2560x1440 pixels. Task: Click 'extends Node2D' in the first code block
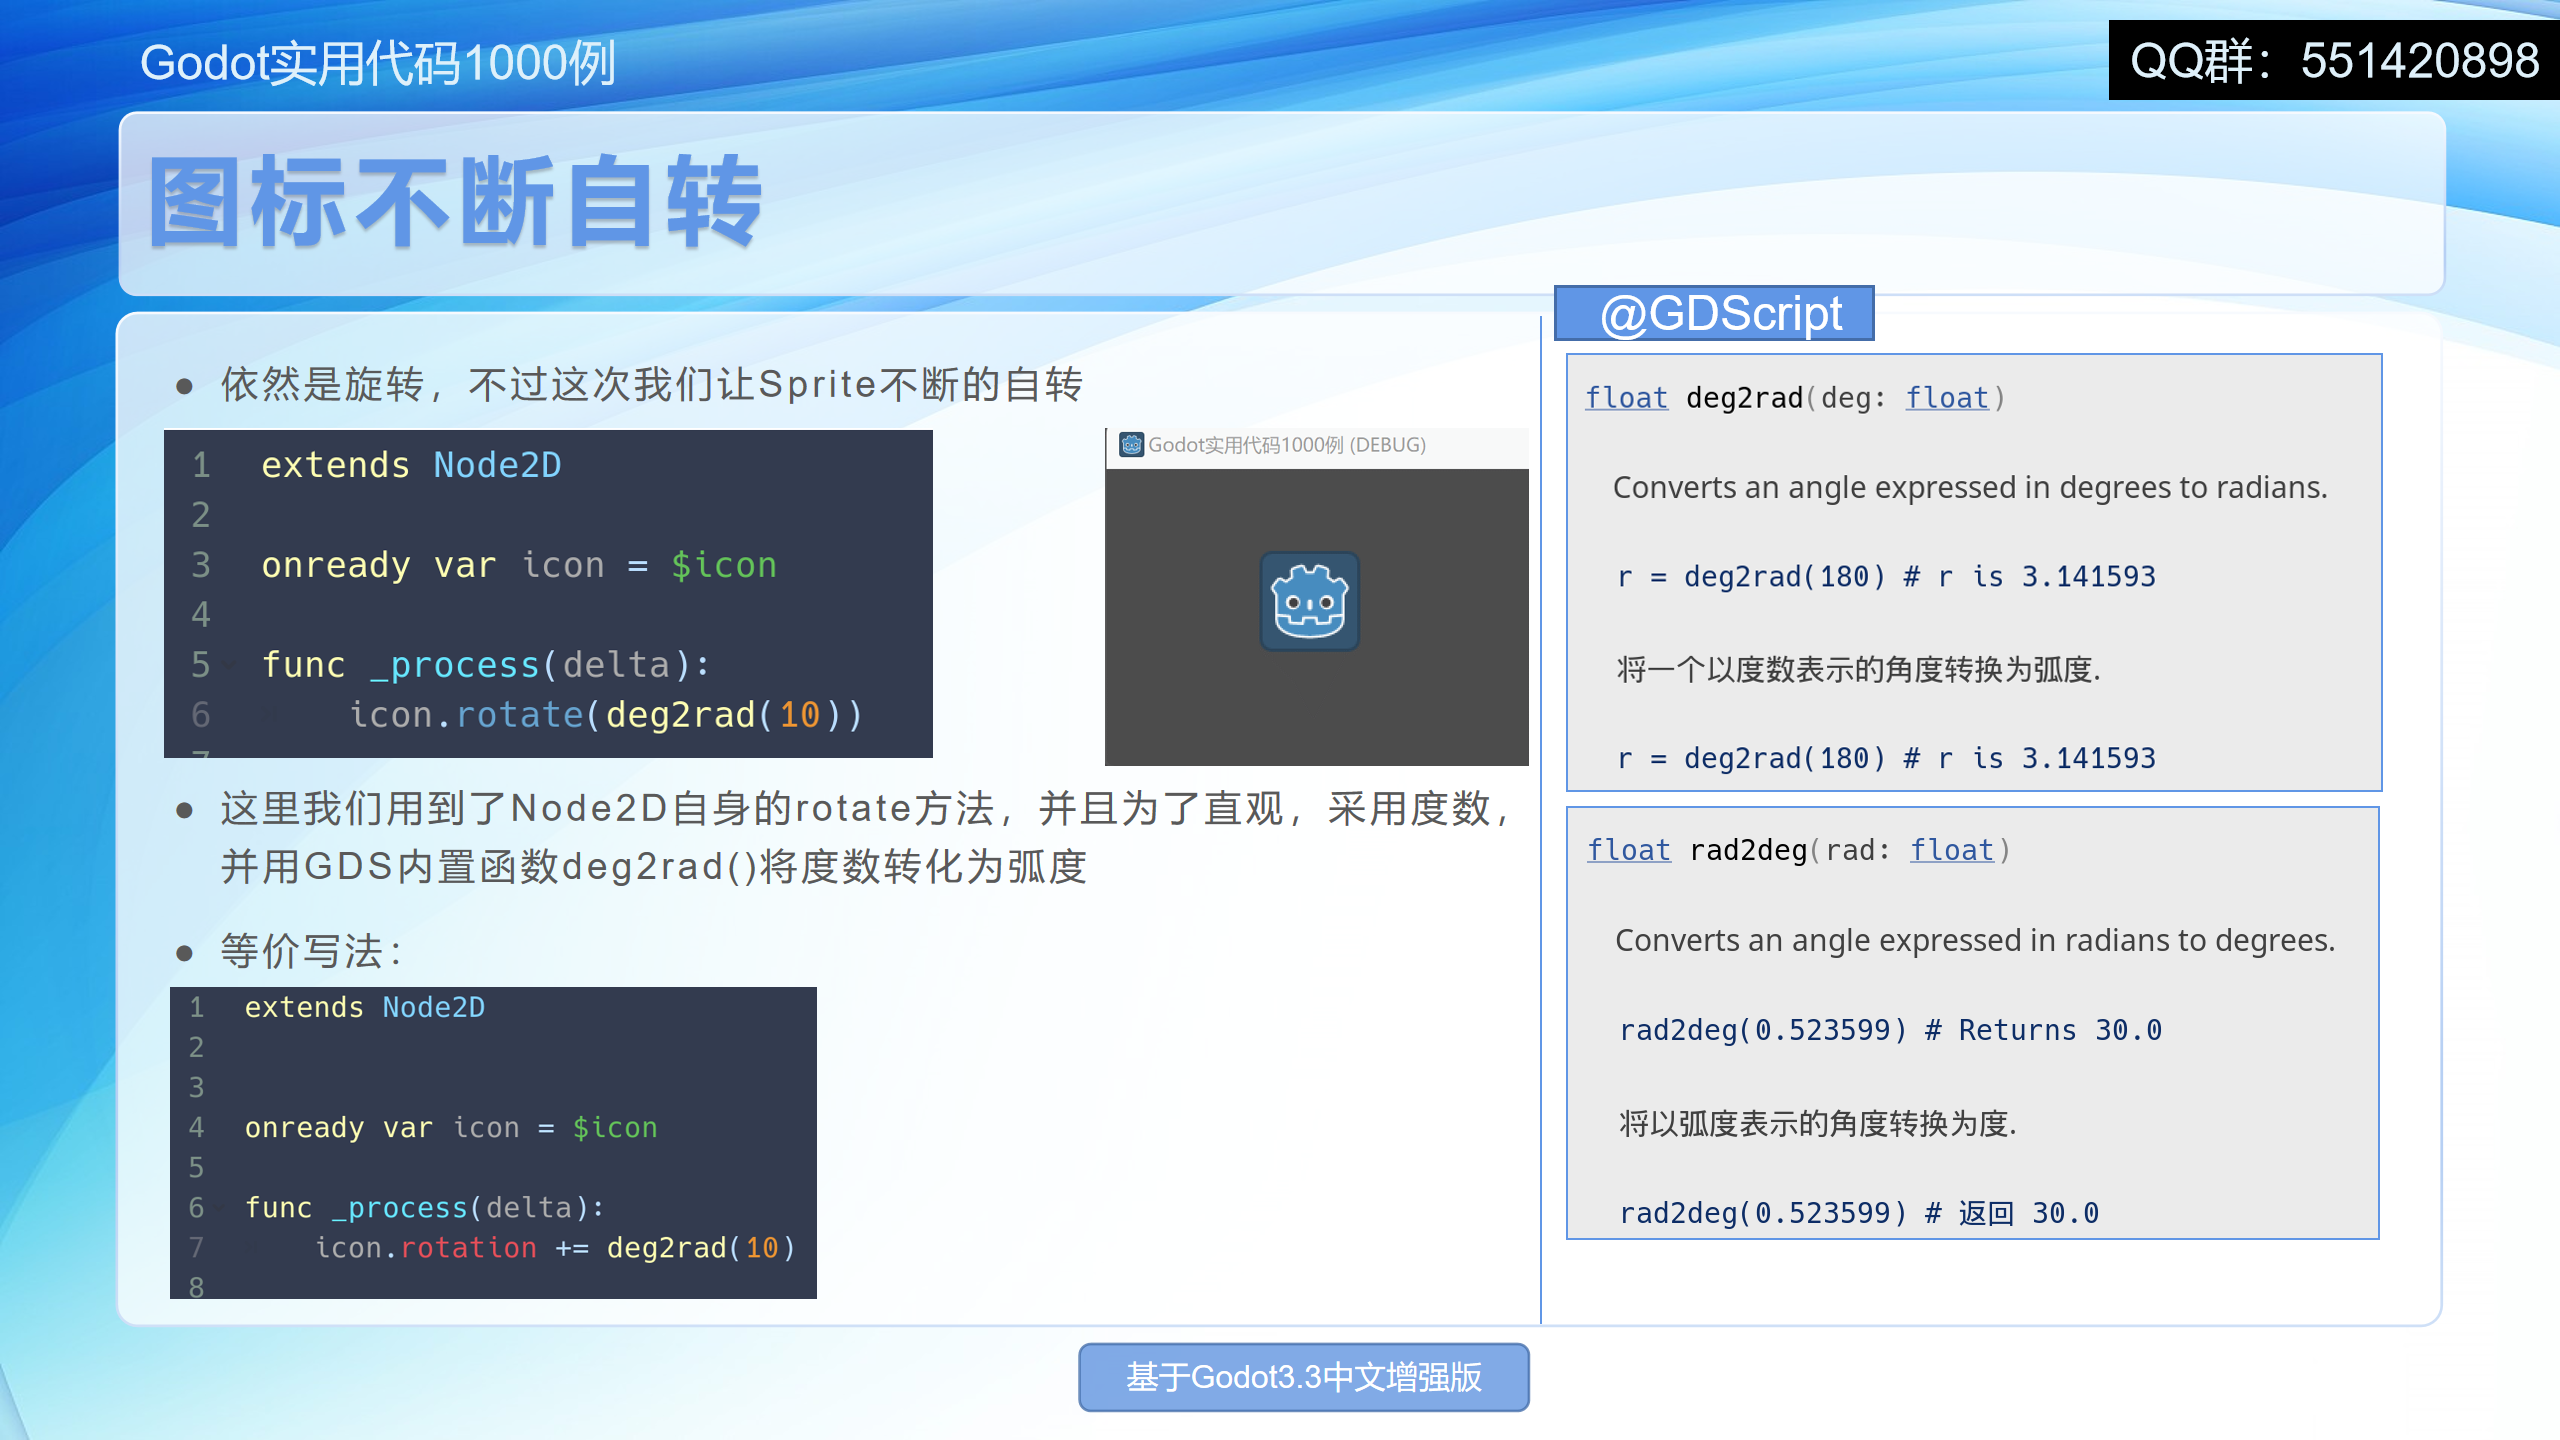[x=411, y=465]
